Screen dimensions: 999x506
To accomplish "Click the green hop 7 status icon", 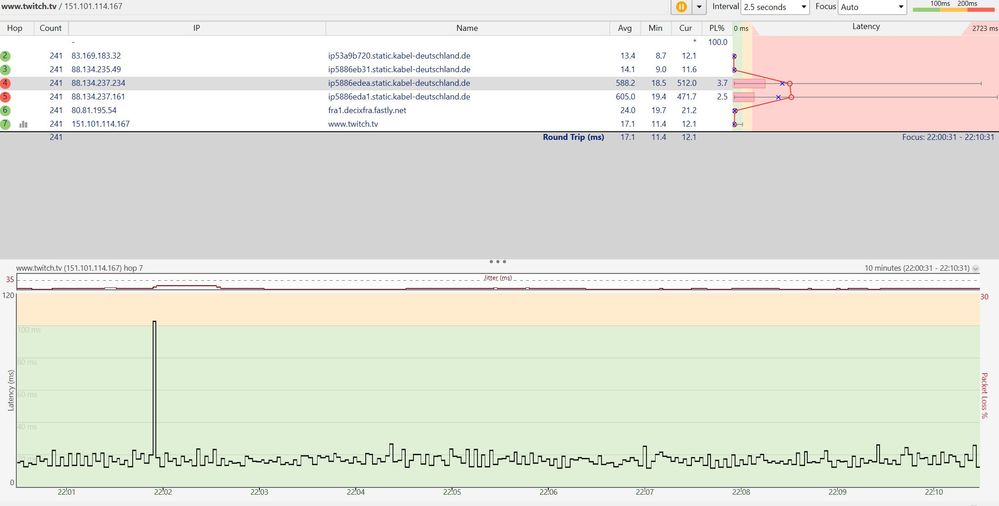I will [6, 124].
